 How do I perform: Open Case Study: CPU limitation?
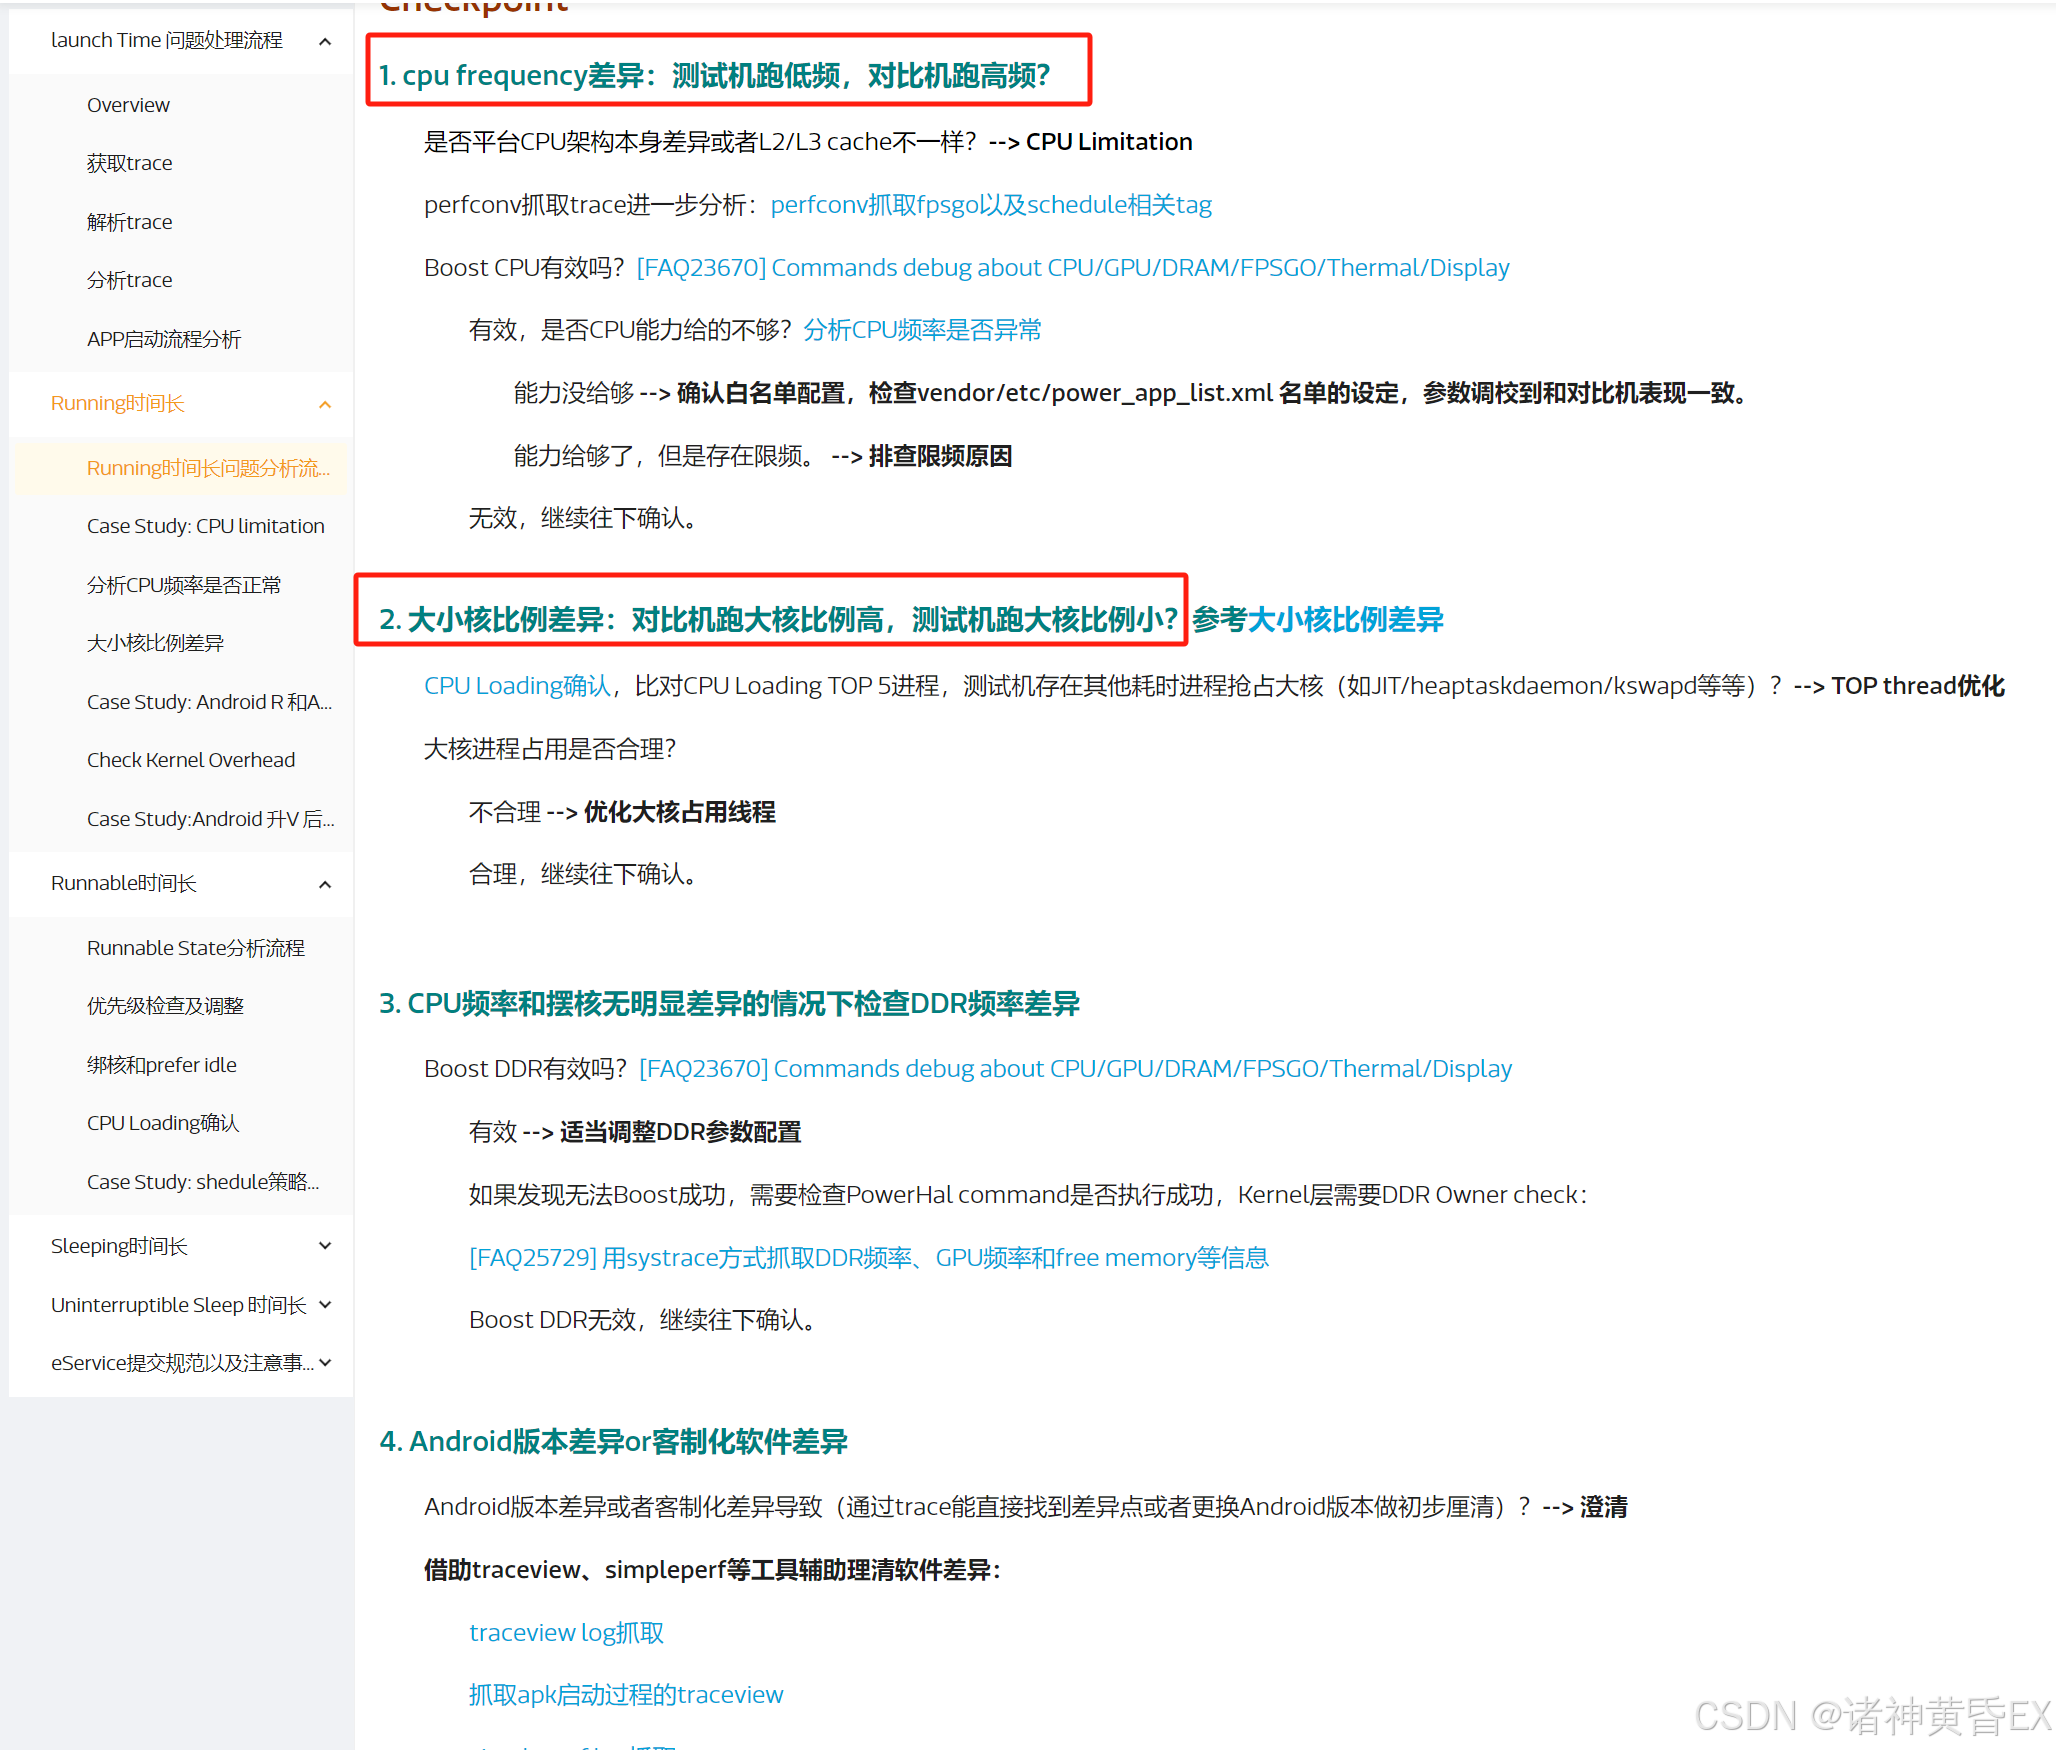(206, 526)
